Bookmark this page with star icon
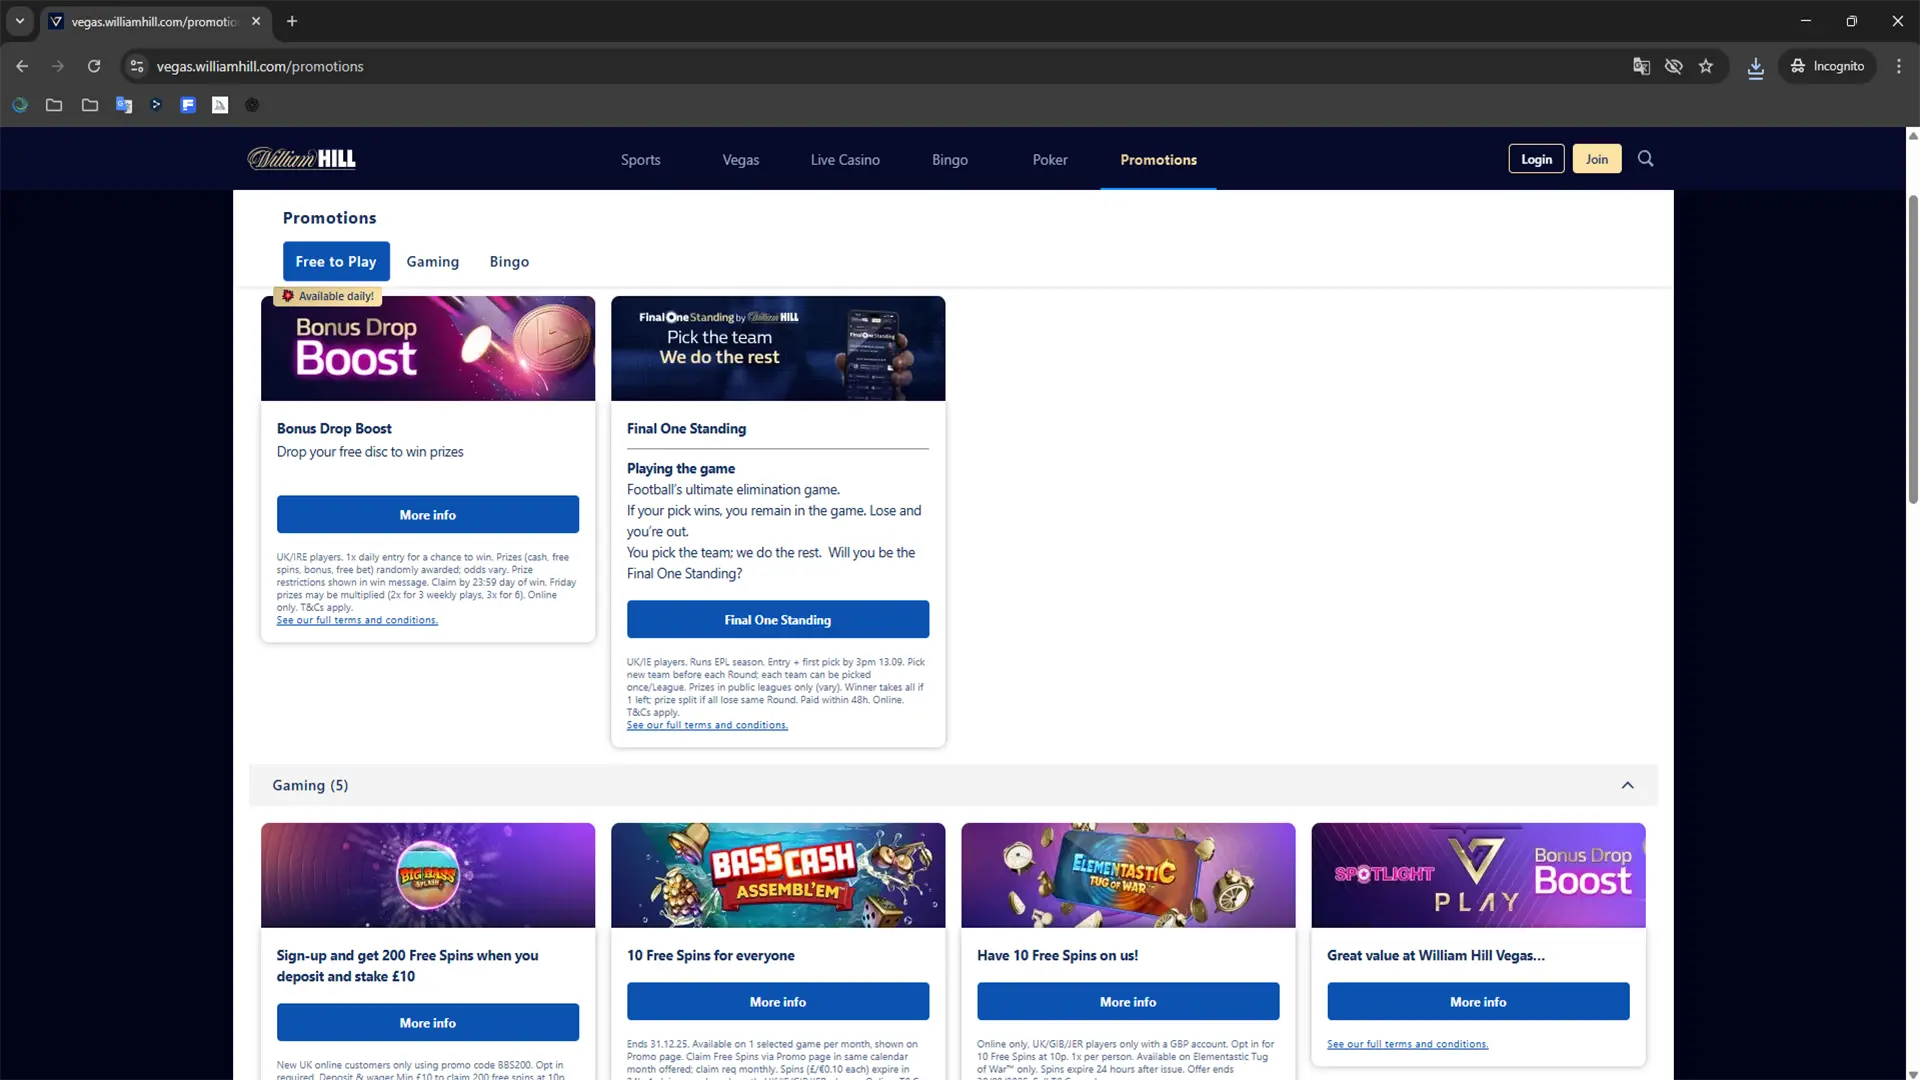1920x1080 pixels. pyautogui.click(x=1706, y=66)
